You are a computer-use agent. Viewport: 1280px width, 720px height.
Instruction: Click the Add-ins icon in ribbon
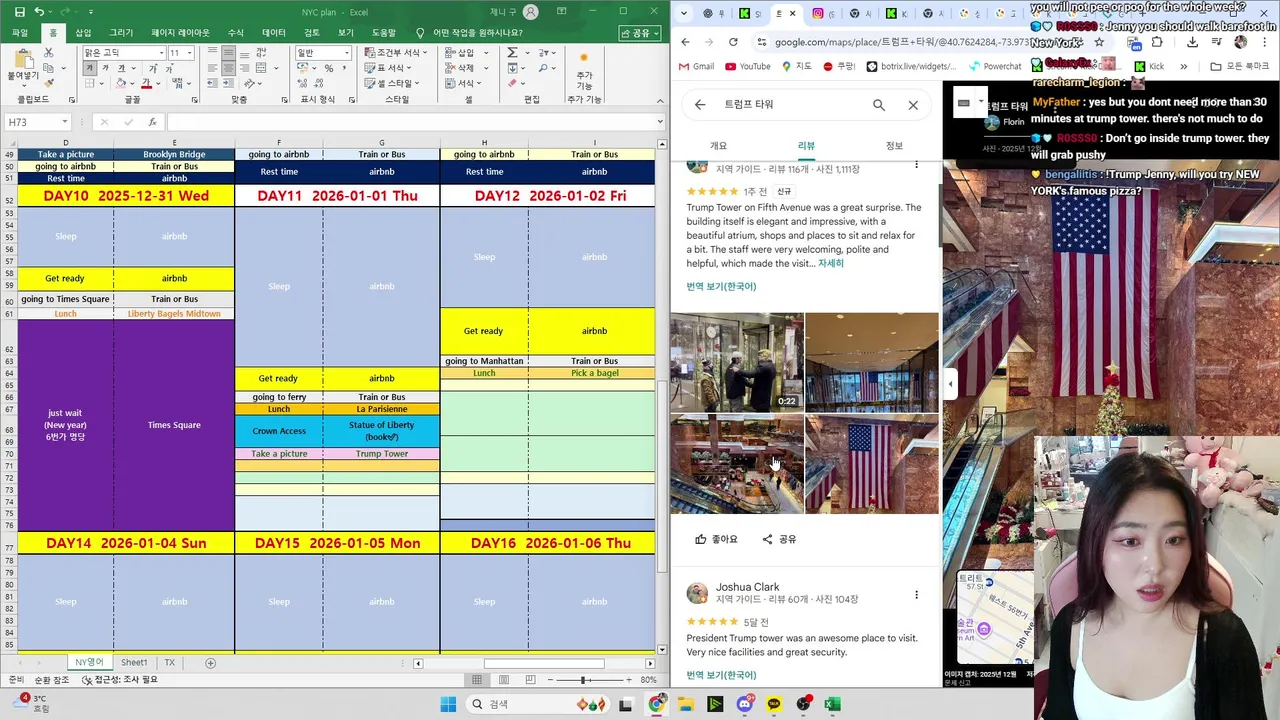pyautogui.click(x=585, y=70)
